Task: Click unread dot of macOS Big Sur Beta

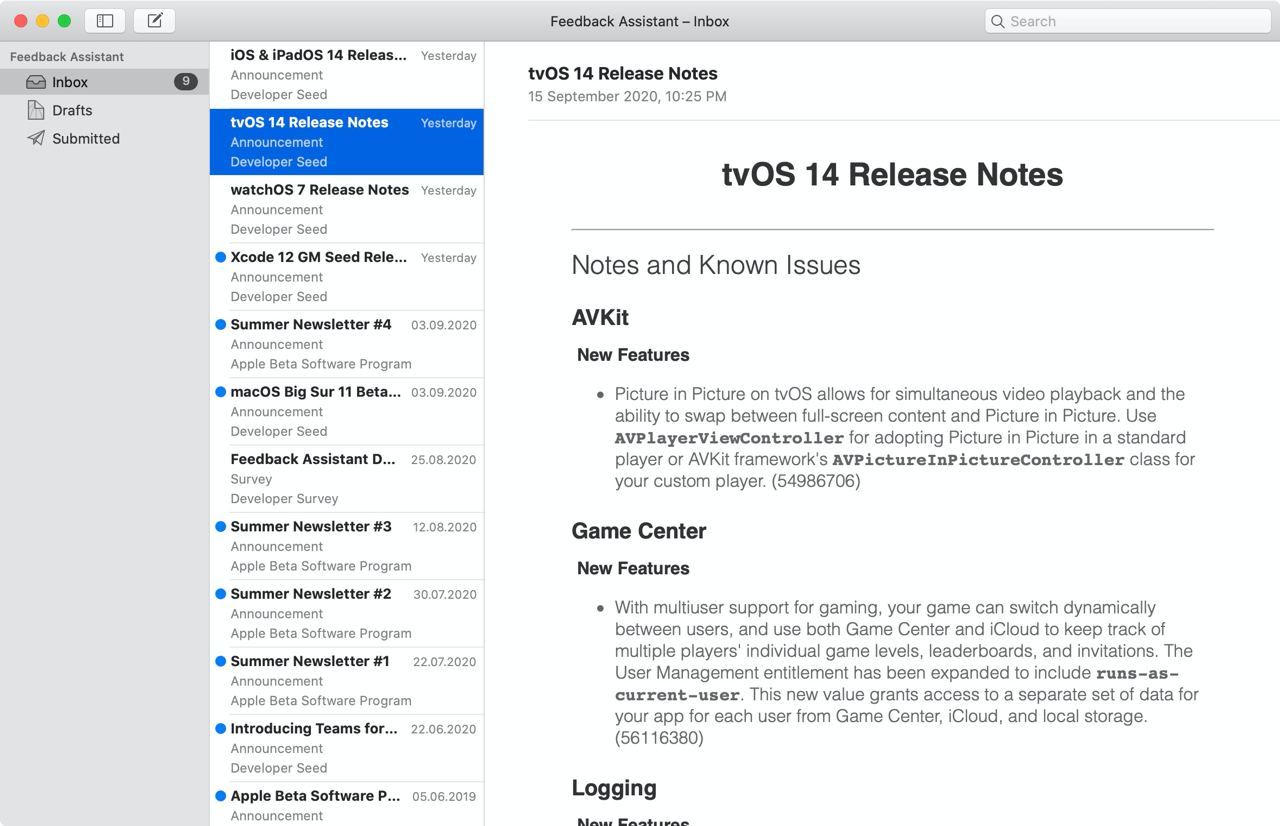Action: pyautogui.click(x=220, y=392)
